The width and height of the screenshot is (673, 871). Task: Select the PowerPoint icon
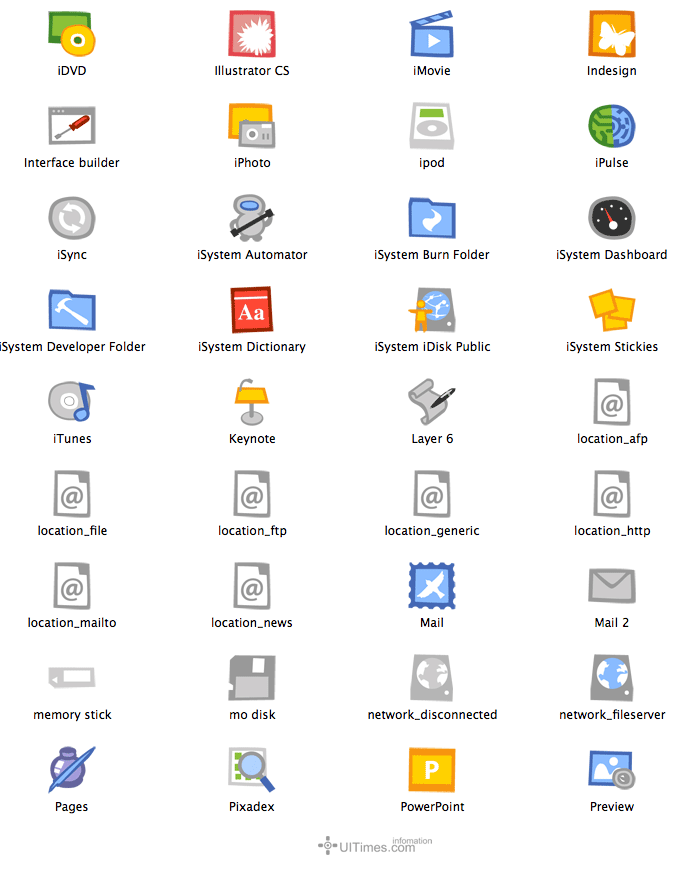pyautogui.click(x=432, y=770)
